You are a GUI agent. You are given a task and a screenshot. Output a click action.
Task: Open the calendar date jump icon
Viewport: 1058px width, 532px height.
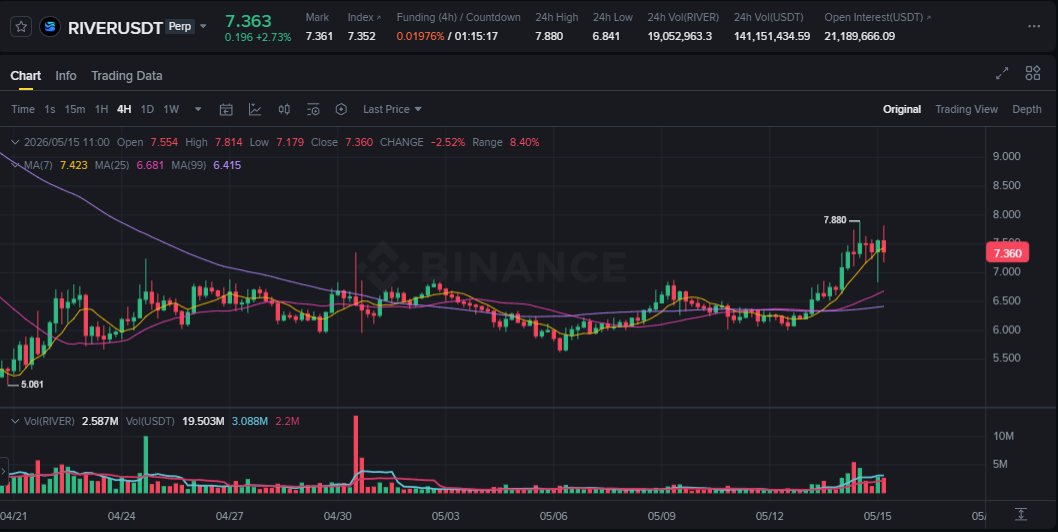click(226, 109)
